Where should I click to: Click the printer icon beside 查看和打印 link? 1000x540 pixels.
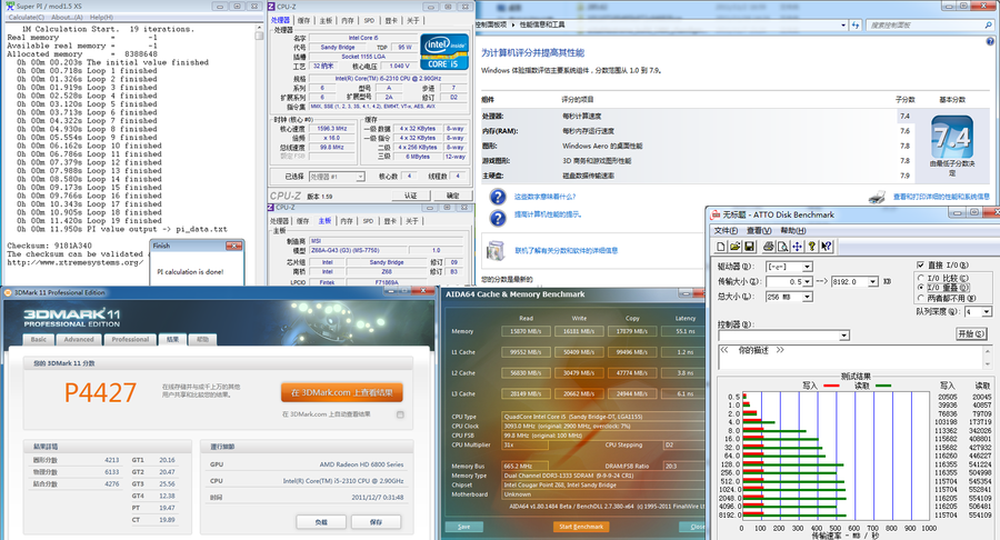click(877, 197)
